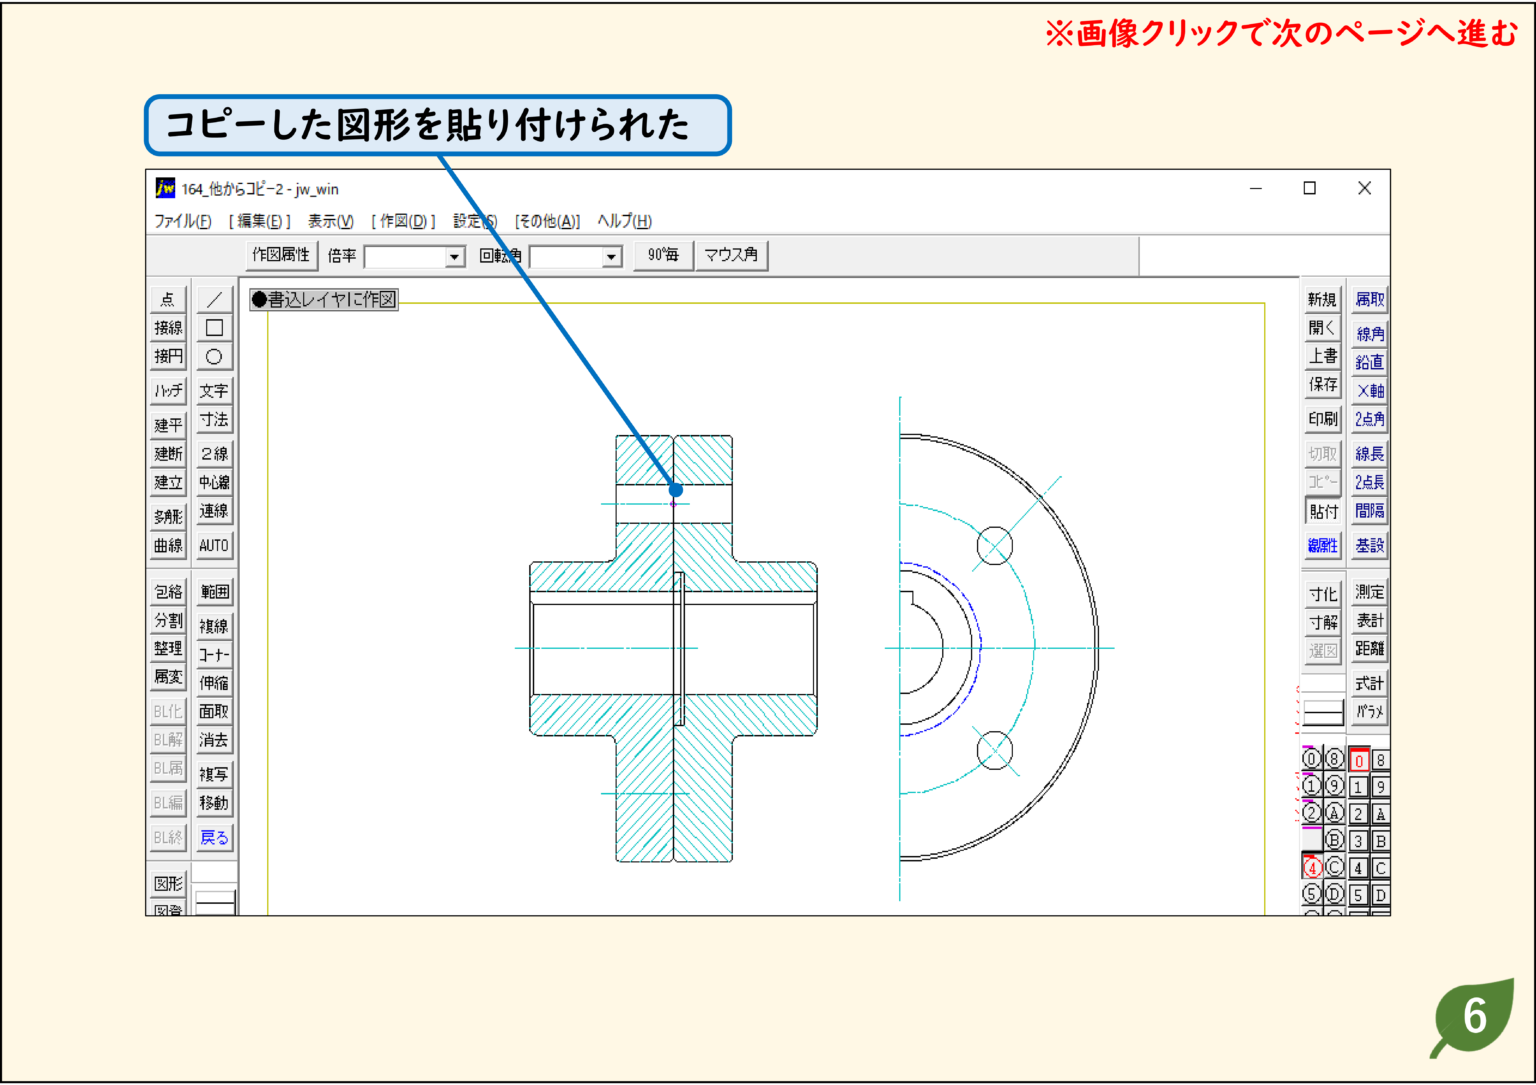The height and width of the screenshot is (1085, 1536).
Task: Switch the write layer to layer 1
Action: pyautogui.click(x=1356, y=786)
